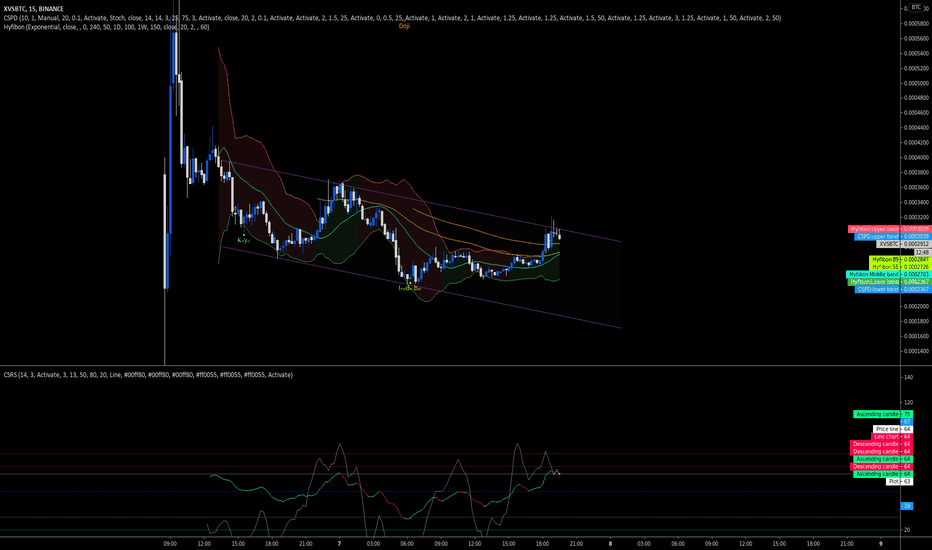932x550 pixels.
Task: Click the day 8 label on time axis
Action: (610, 543)
